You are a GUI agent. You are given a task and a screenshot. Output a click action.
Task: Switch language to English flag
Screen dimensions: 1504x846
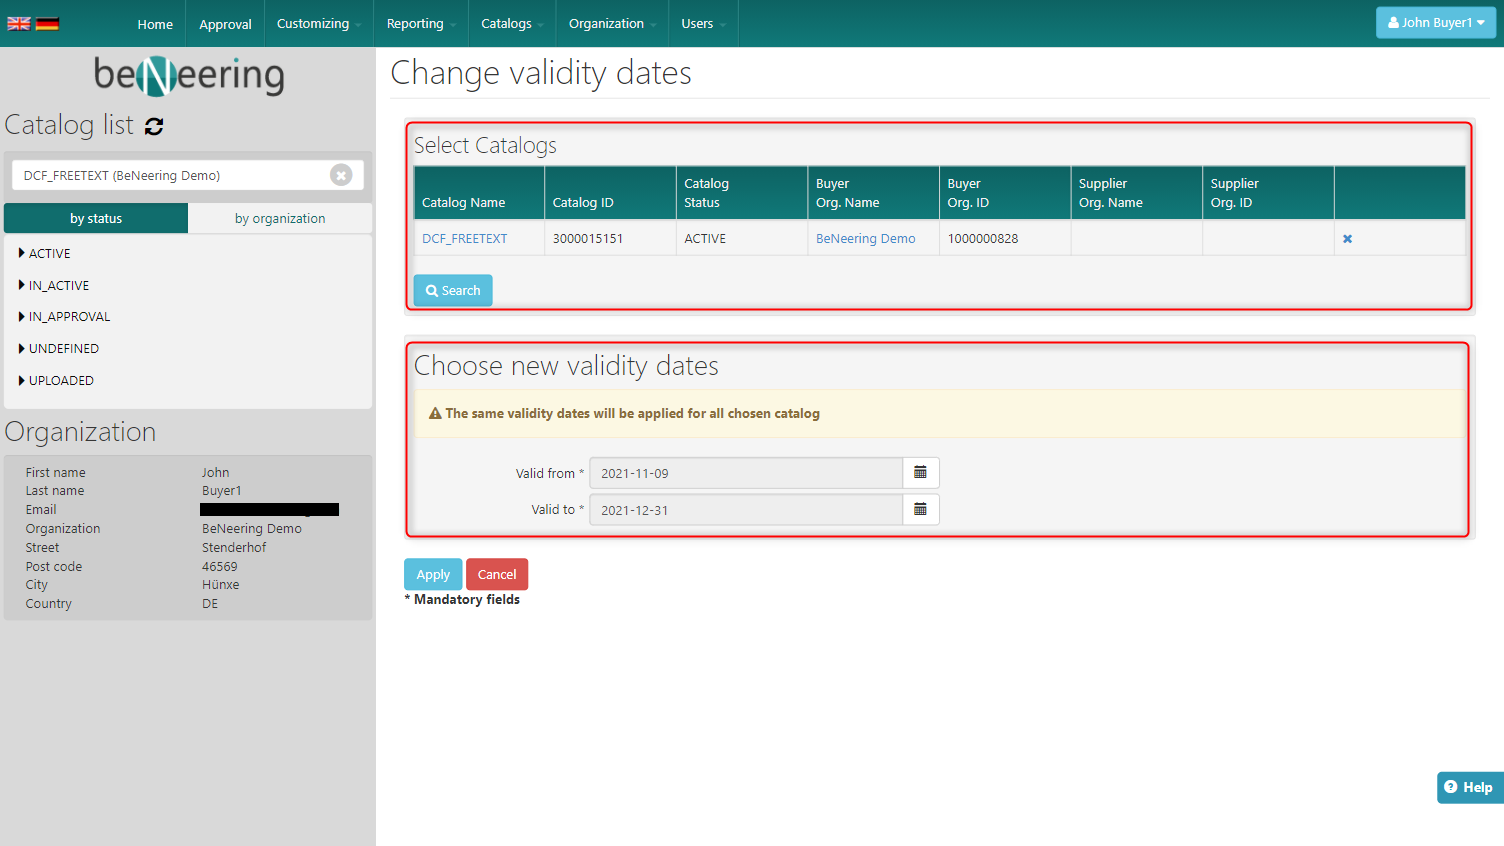(x=18, y=24)
